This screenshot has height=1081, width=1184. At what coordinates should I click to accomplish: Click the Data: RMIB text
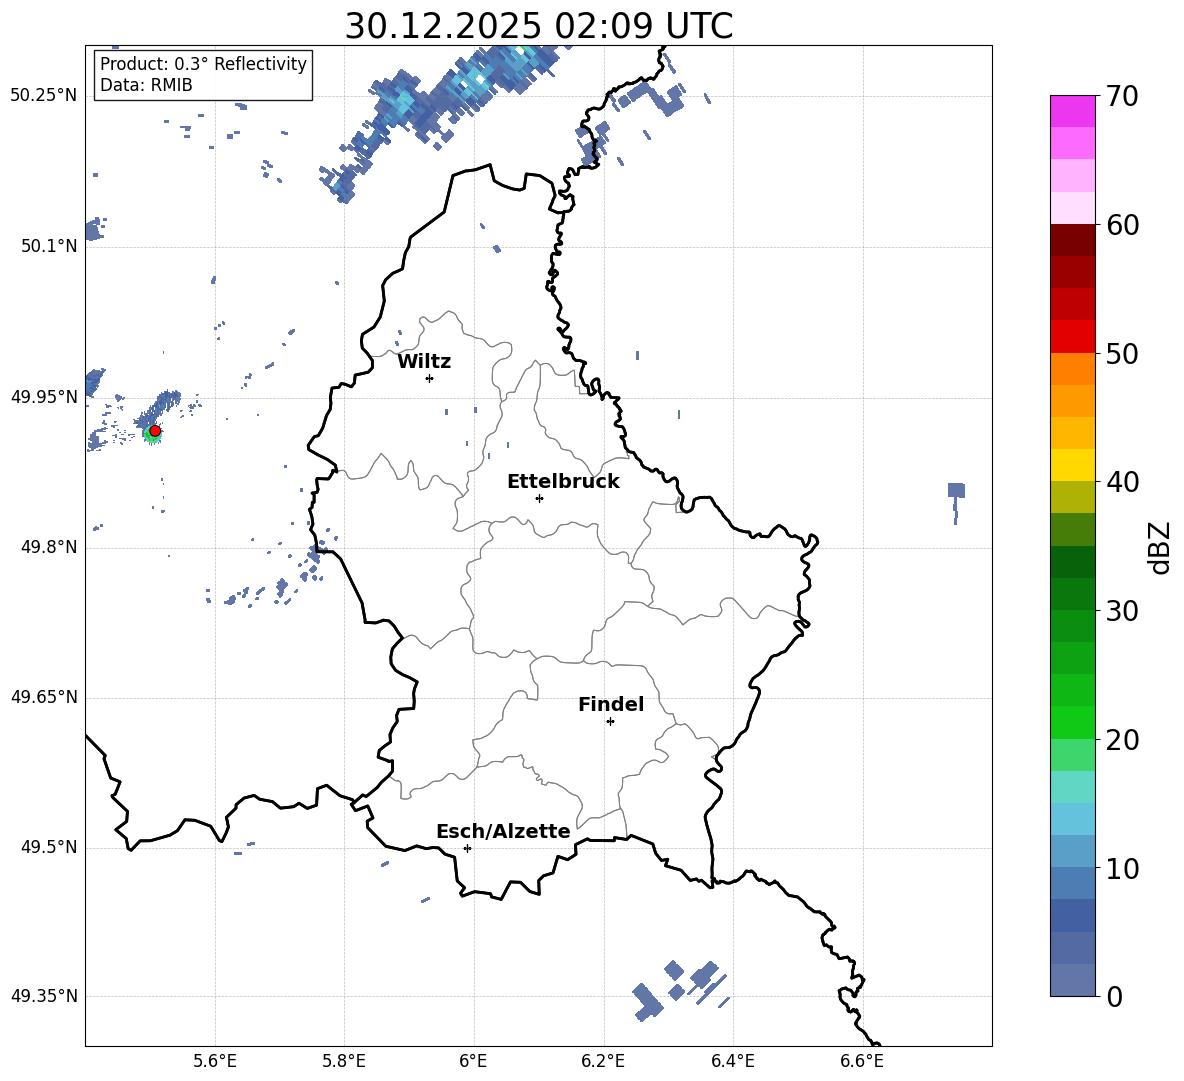pyautogui.click(x=146, y=85)
